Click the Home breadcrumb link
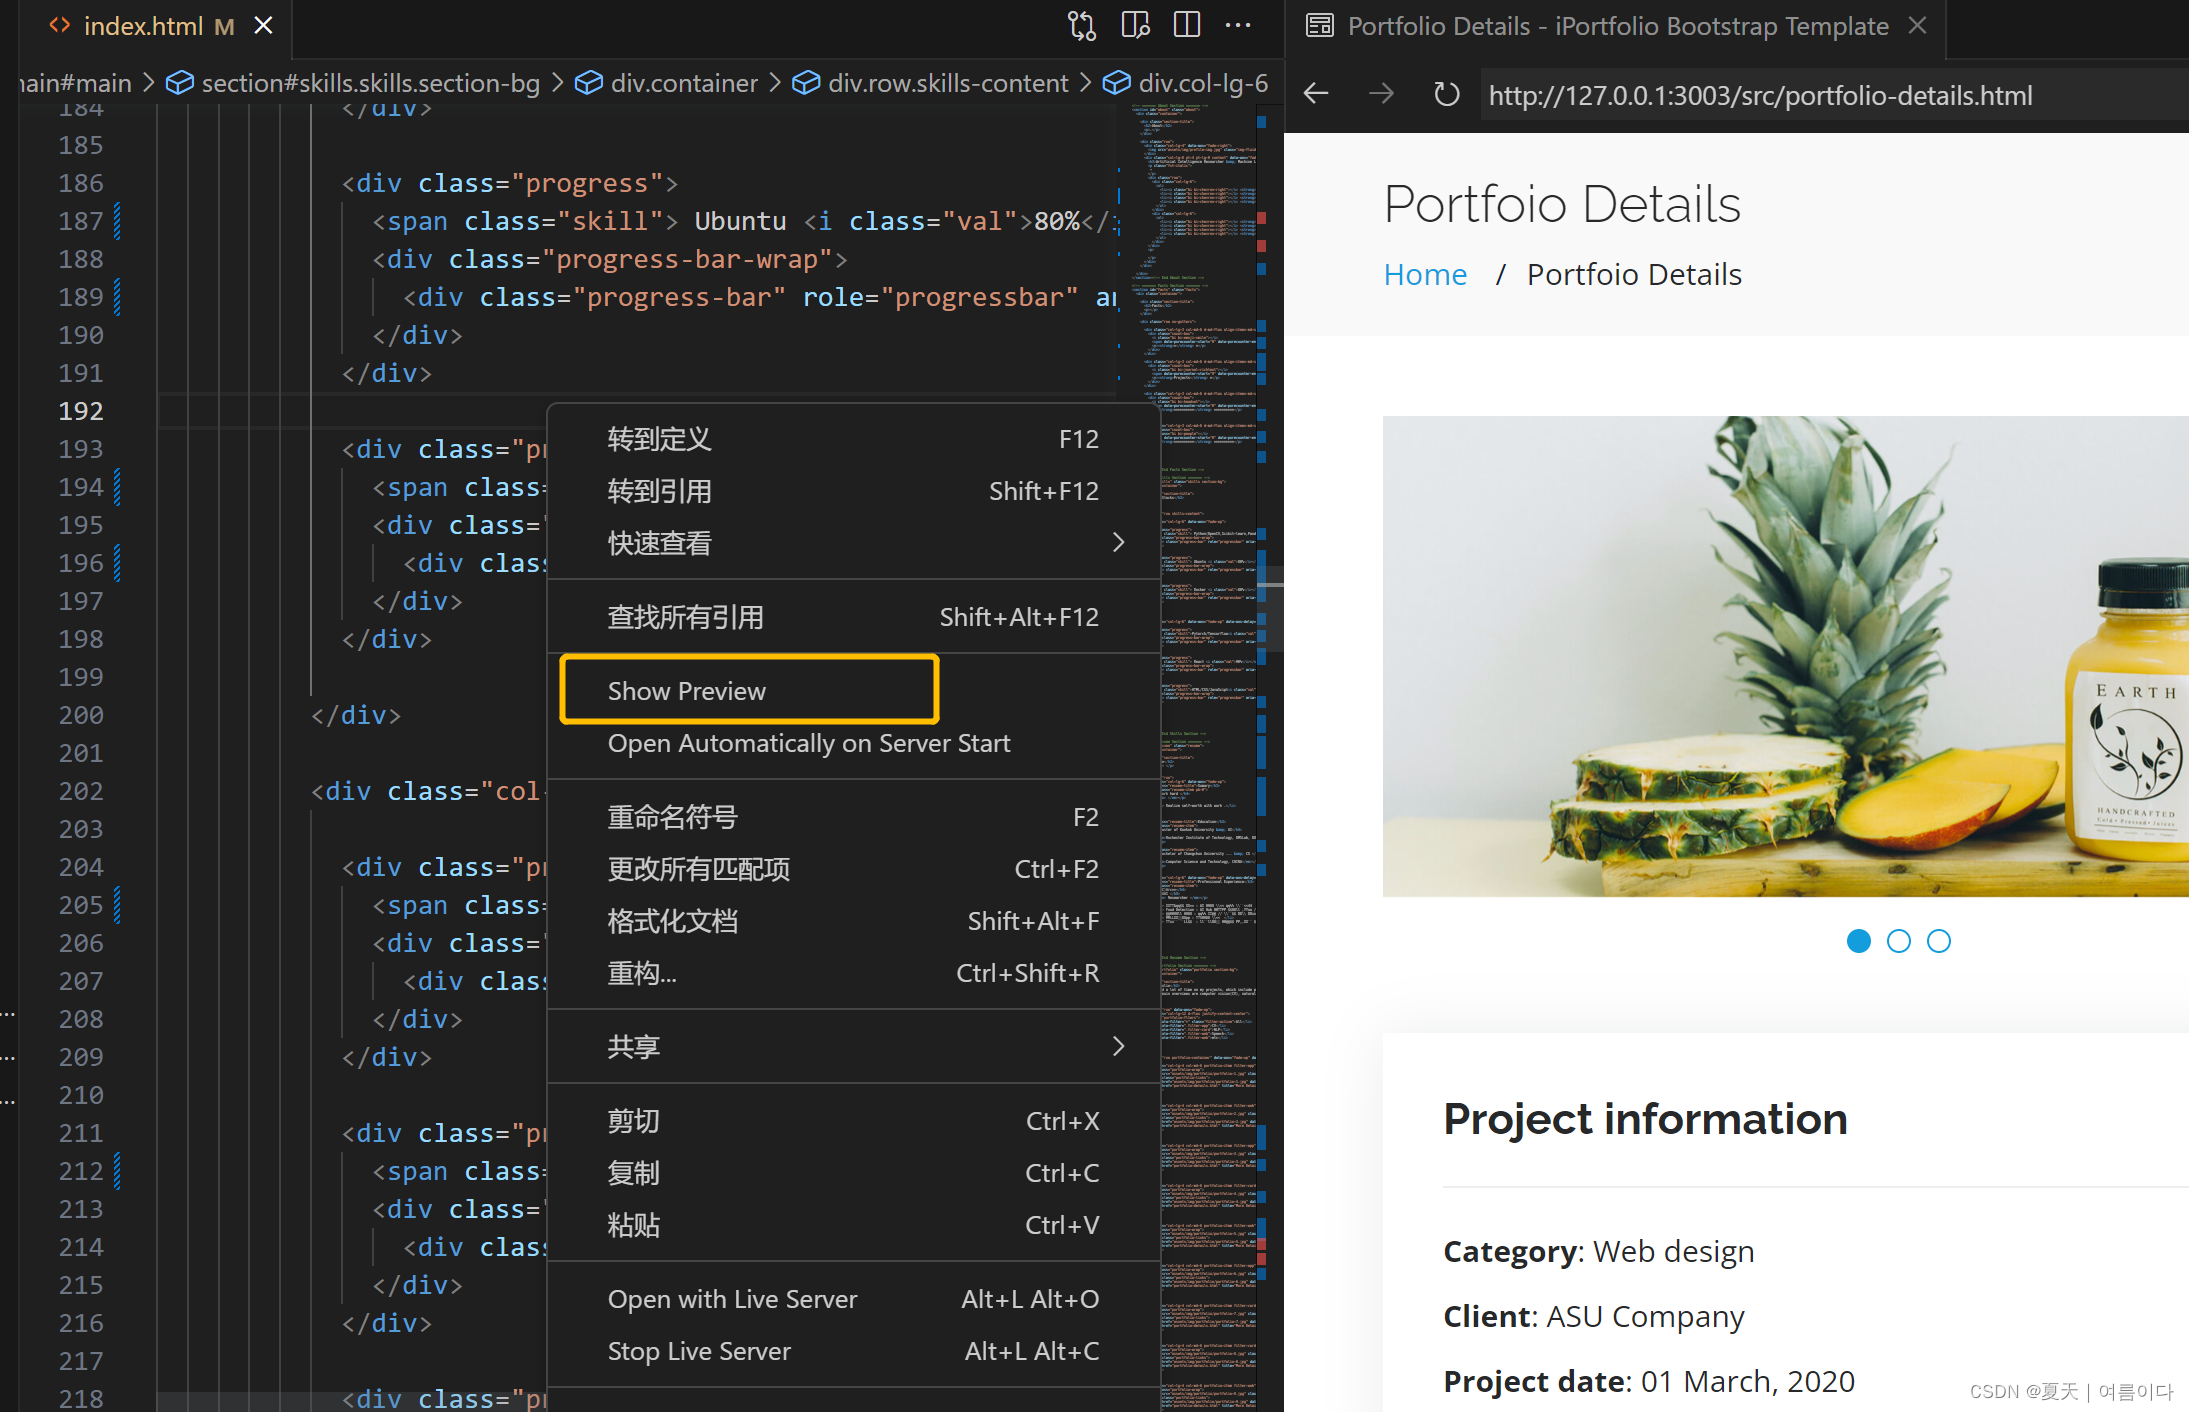Screen dimensions: 2189x1412 (x=1425, y=275)
